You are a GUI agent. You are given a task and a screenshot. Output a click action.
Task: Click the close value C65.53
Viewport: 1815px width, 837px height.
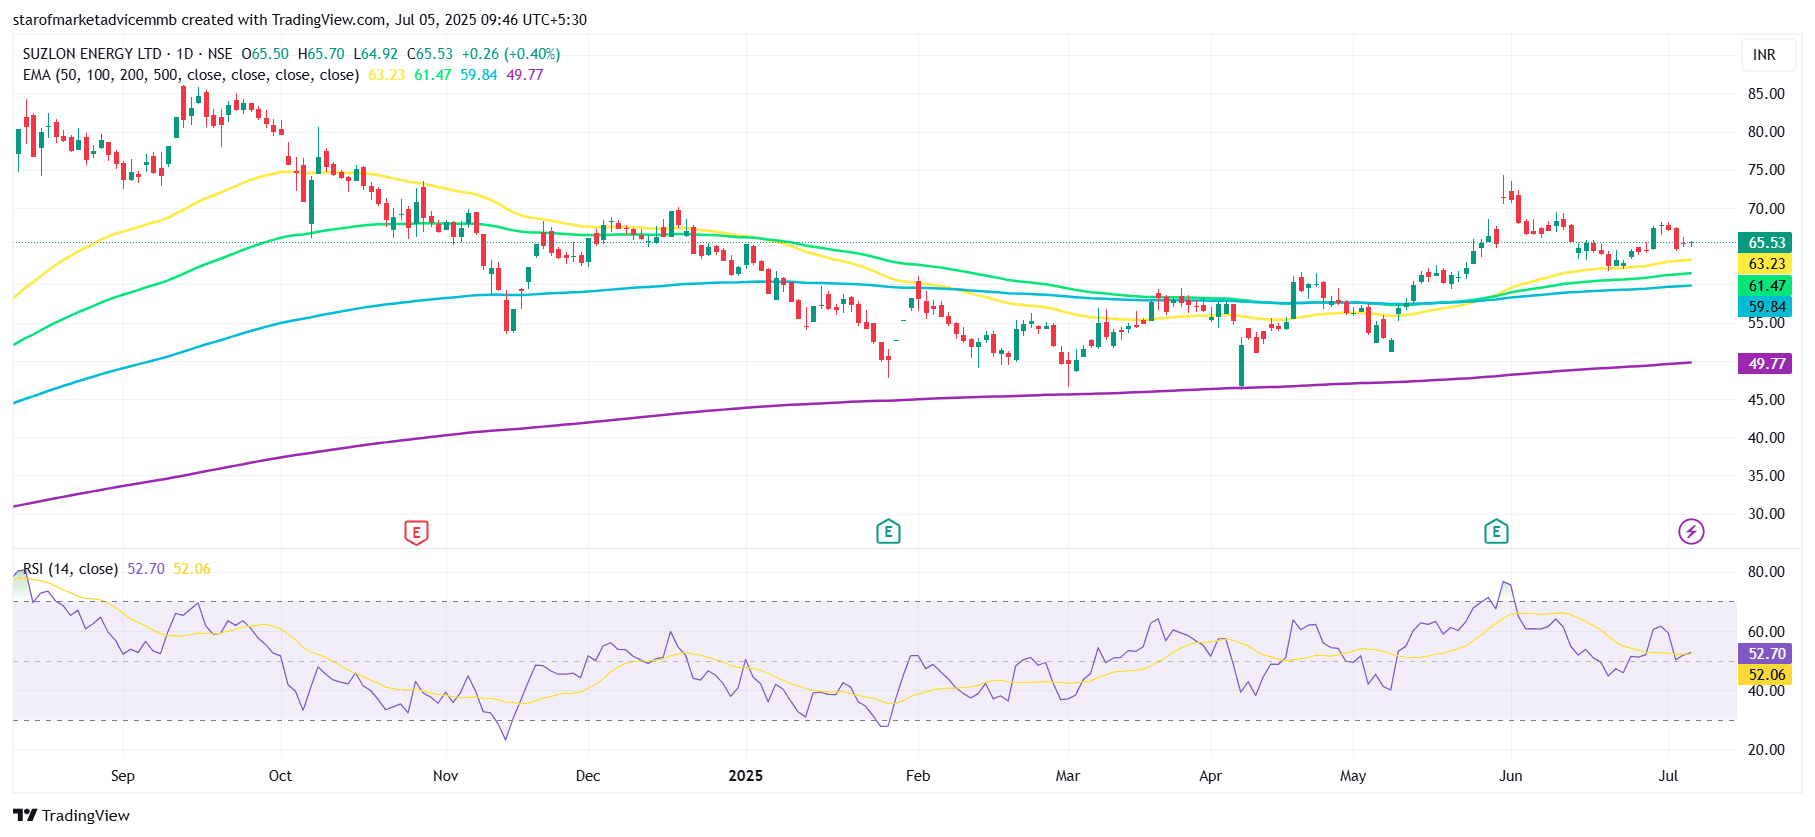pos(430,54)
